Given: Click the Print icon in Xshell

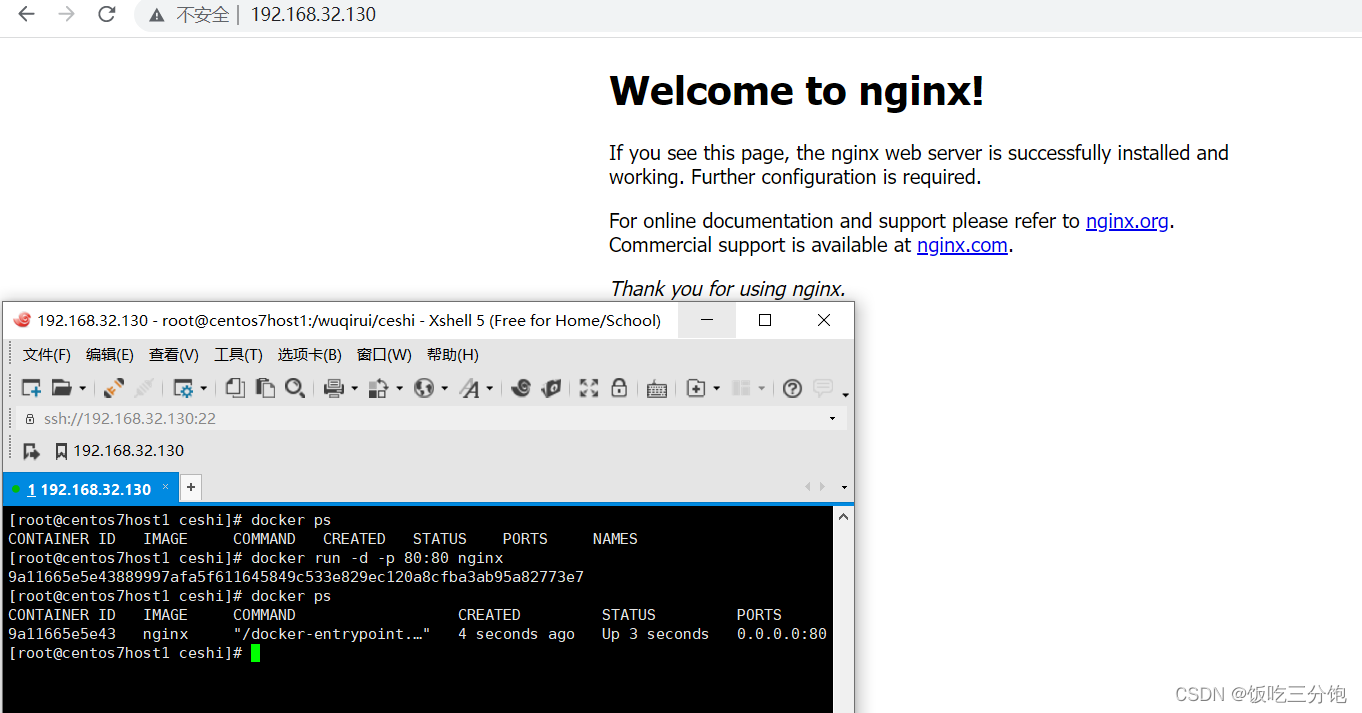Looking at the screenshot, I should pyautogui.click(x=334, y=388).
